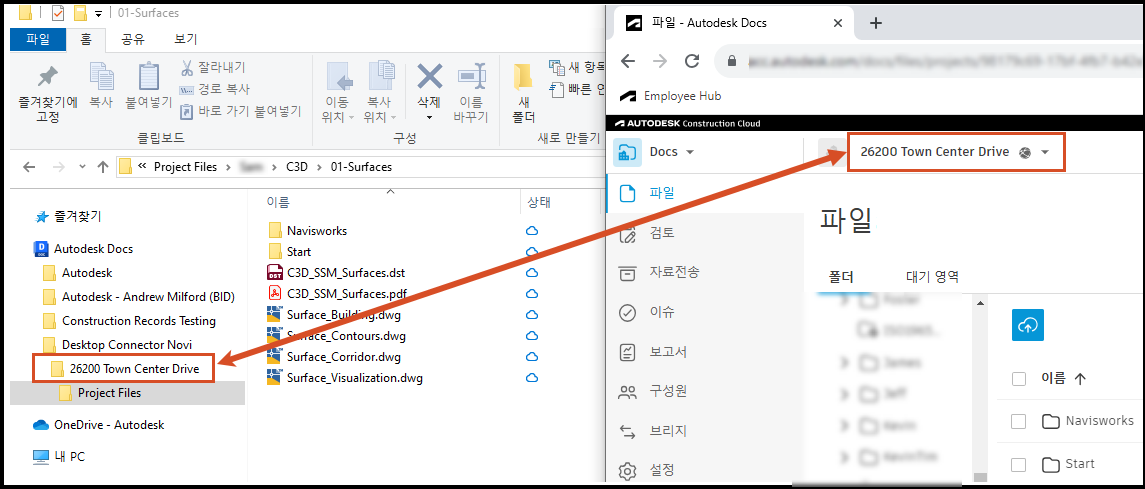Click Cut (잘라내기) scissors icon
Image resolution: width=1145 pixels, height=489 pixels.
(187, 68)
